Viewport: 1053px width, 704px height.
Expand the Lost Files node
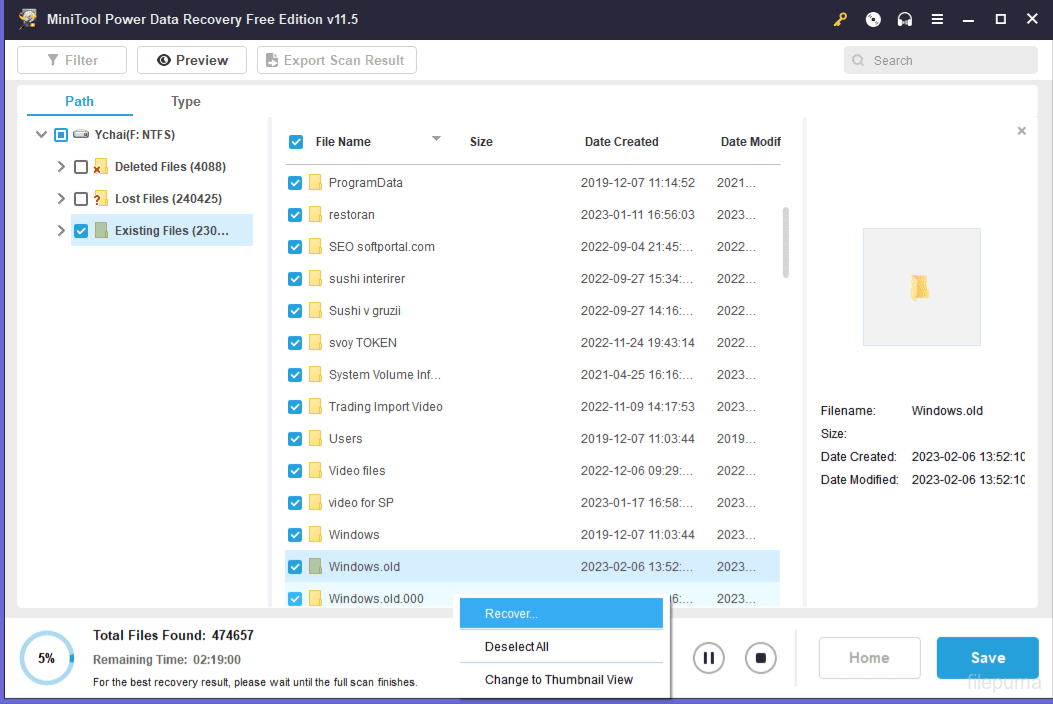tap(61, 199)
